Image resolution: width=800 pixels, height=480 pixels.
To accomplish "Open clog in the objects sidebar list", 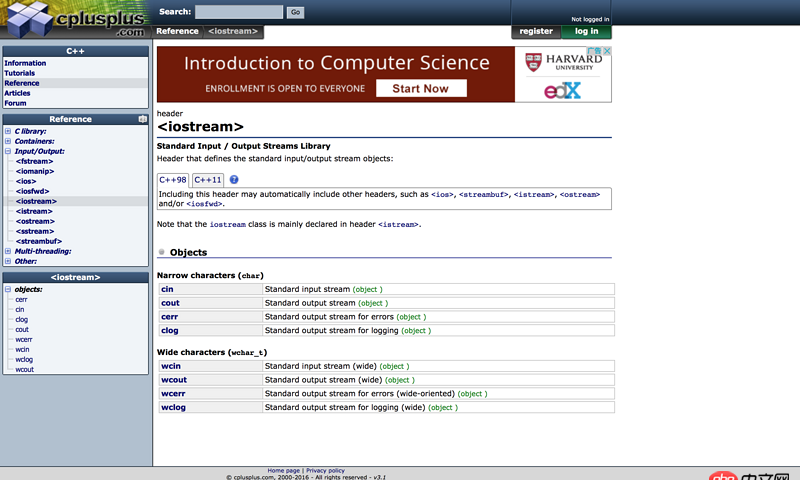I will point(21,319).
